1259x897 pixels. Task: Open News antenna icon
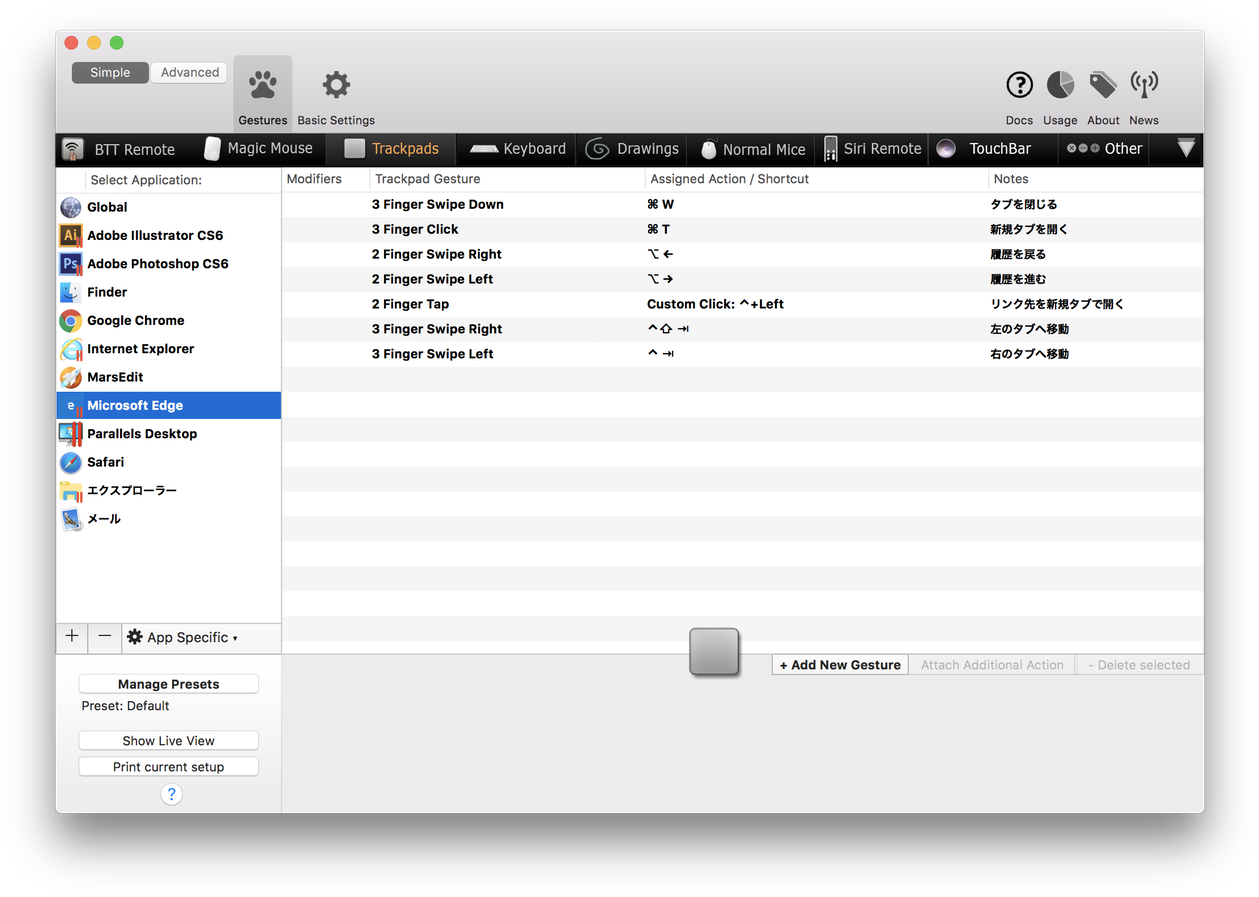(1144, 86)
